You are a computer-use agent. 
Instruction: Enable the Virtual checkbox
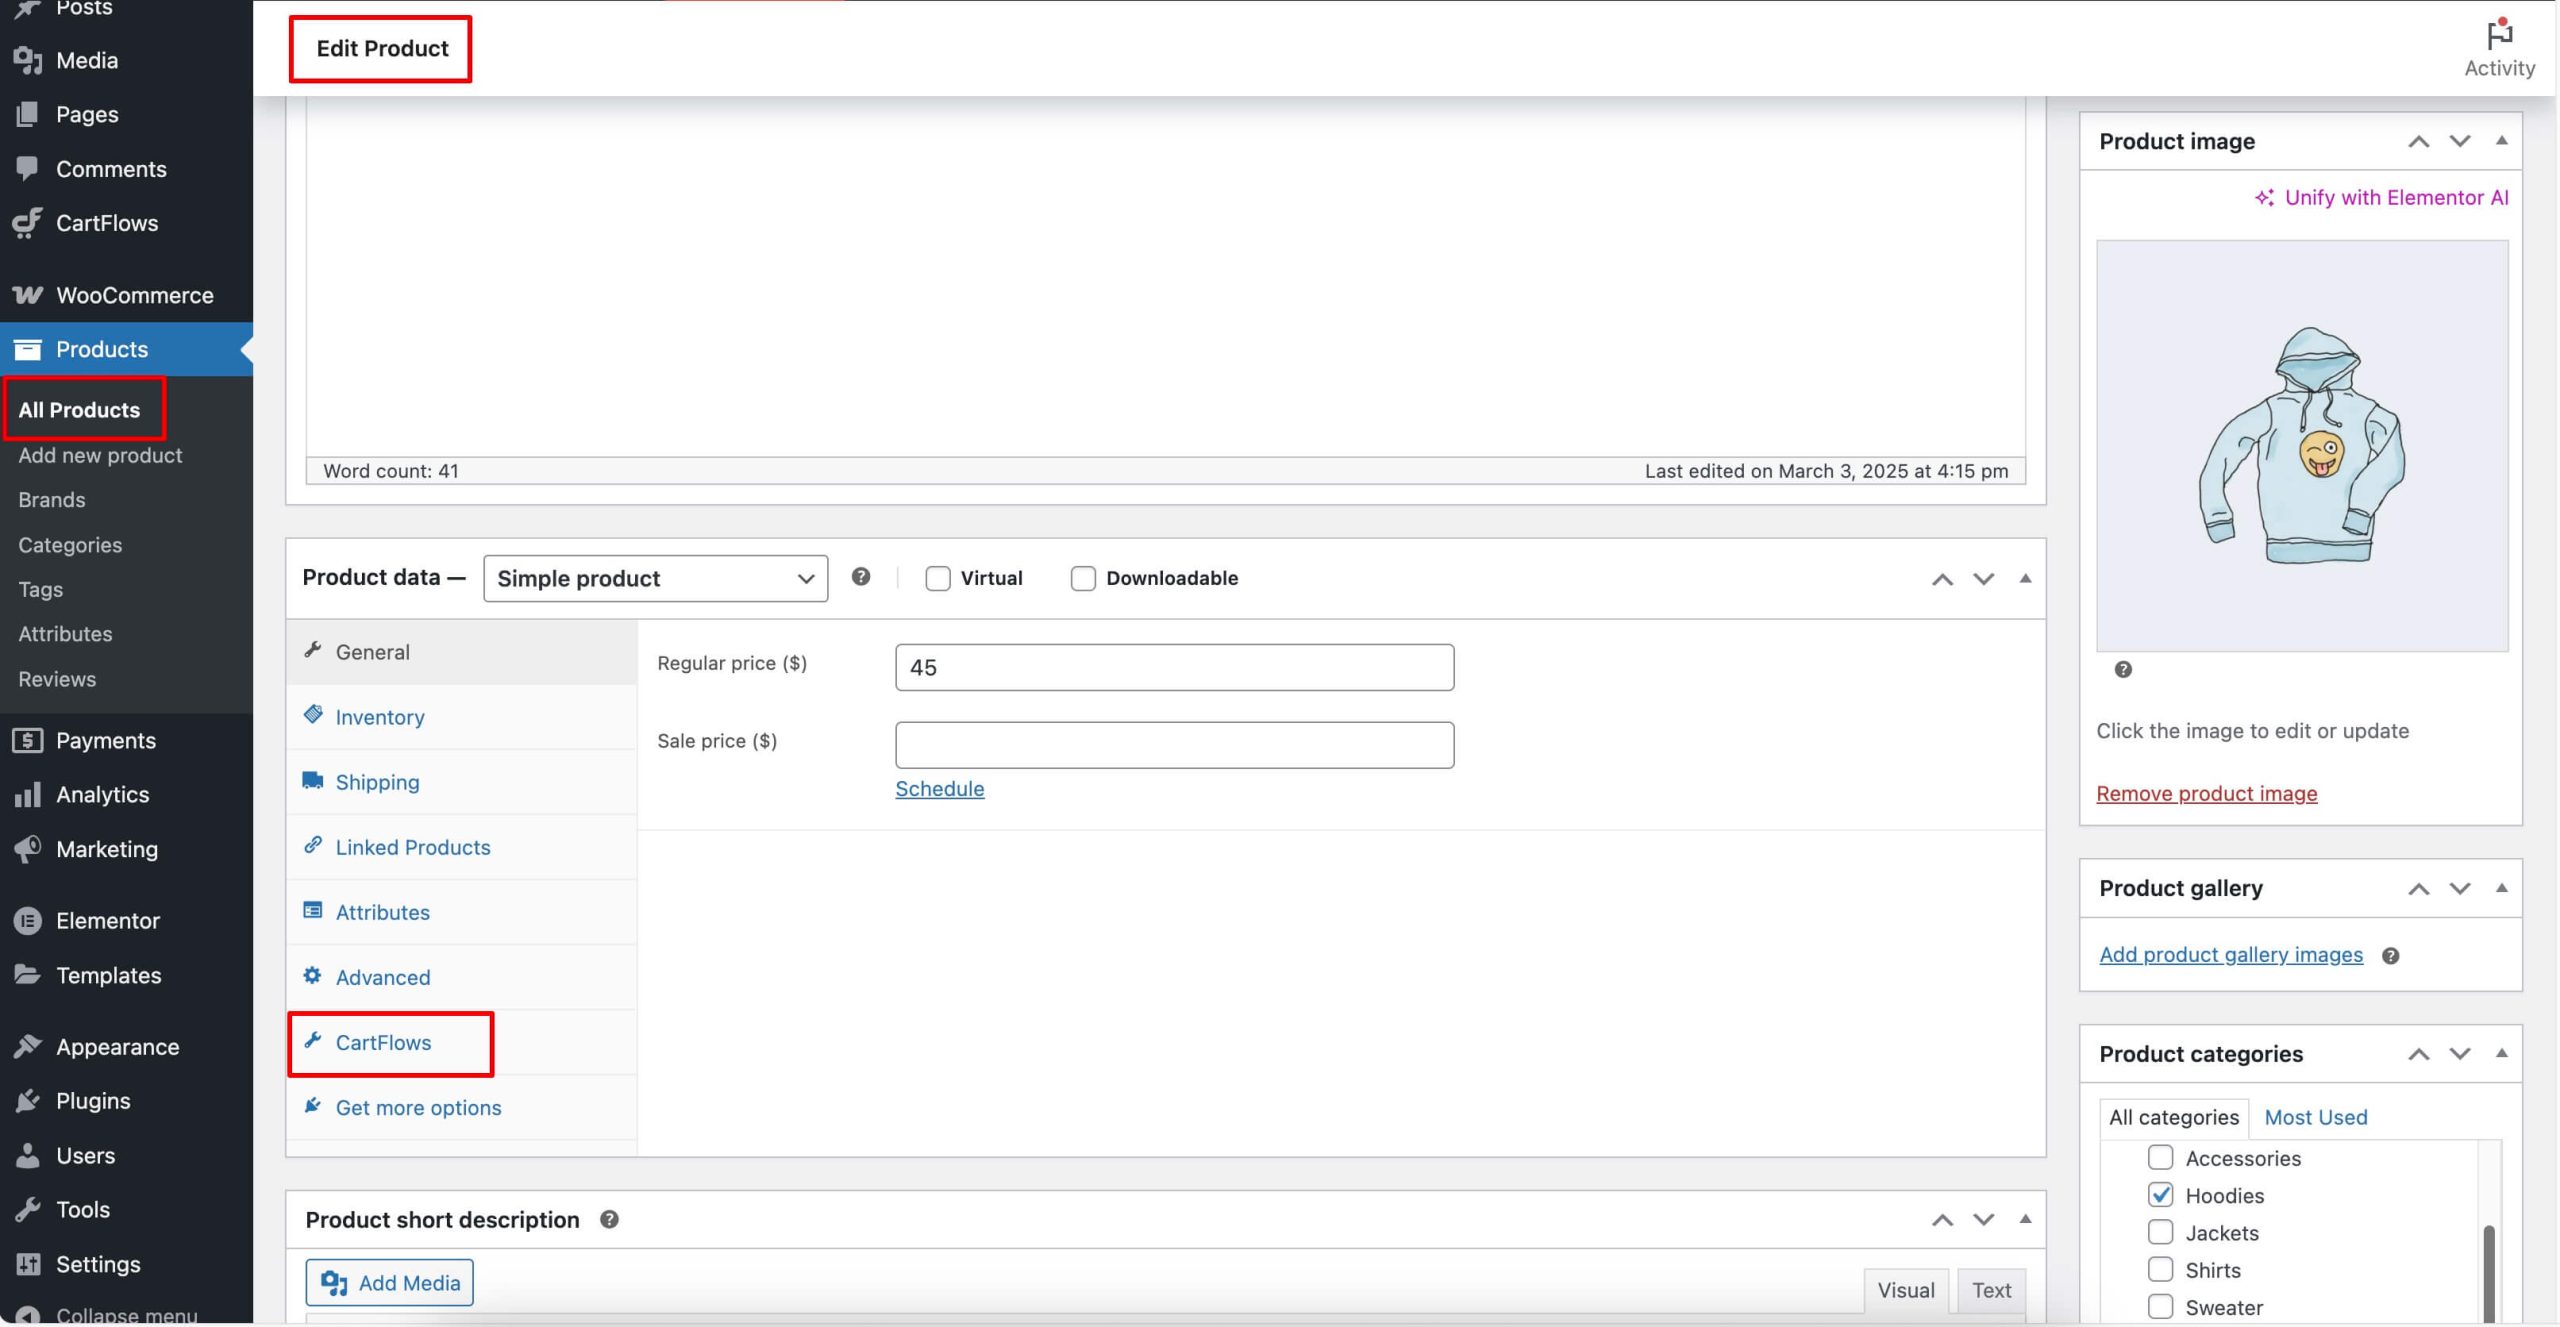(937, 578)
